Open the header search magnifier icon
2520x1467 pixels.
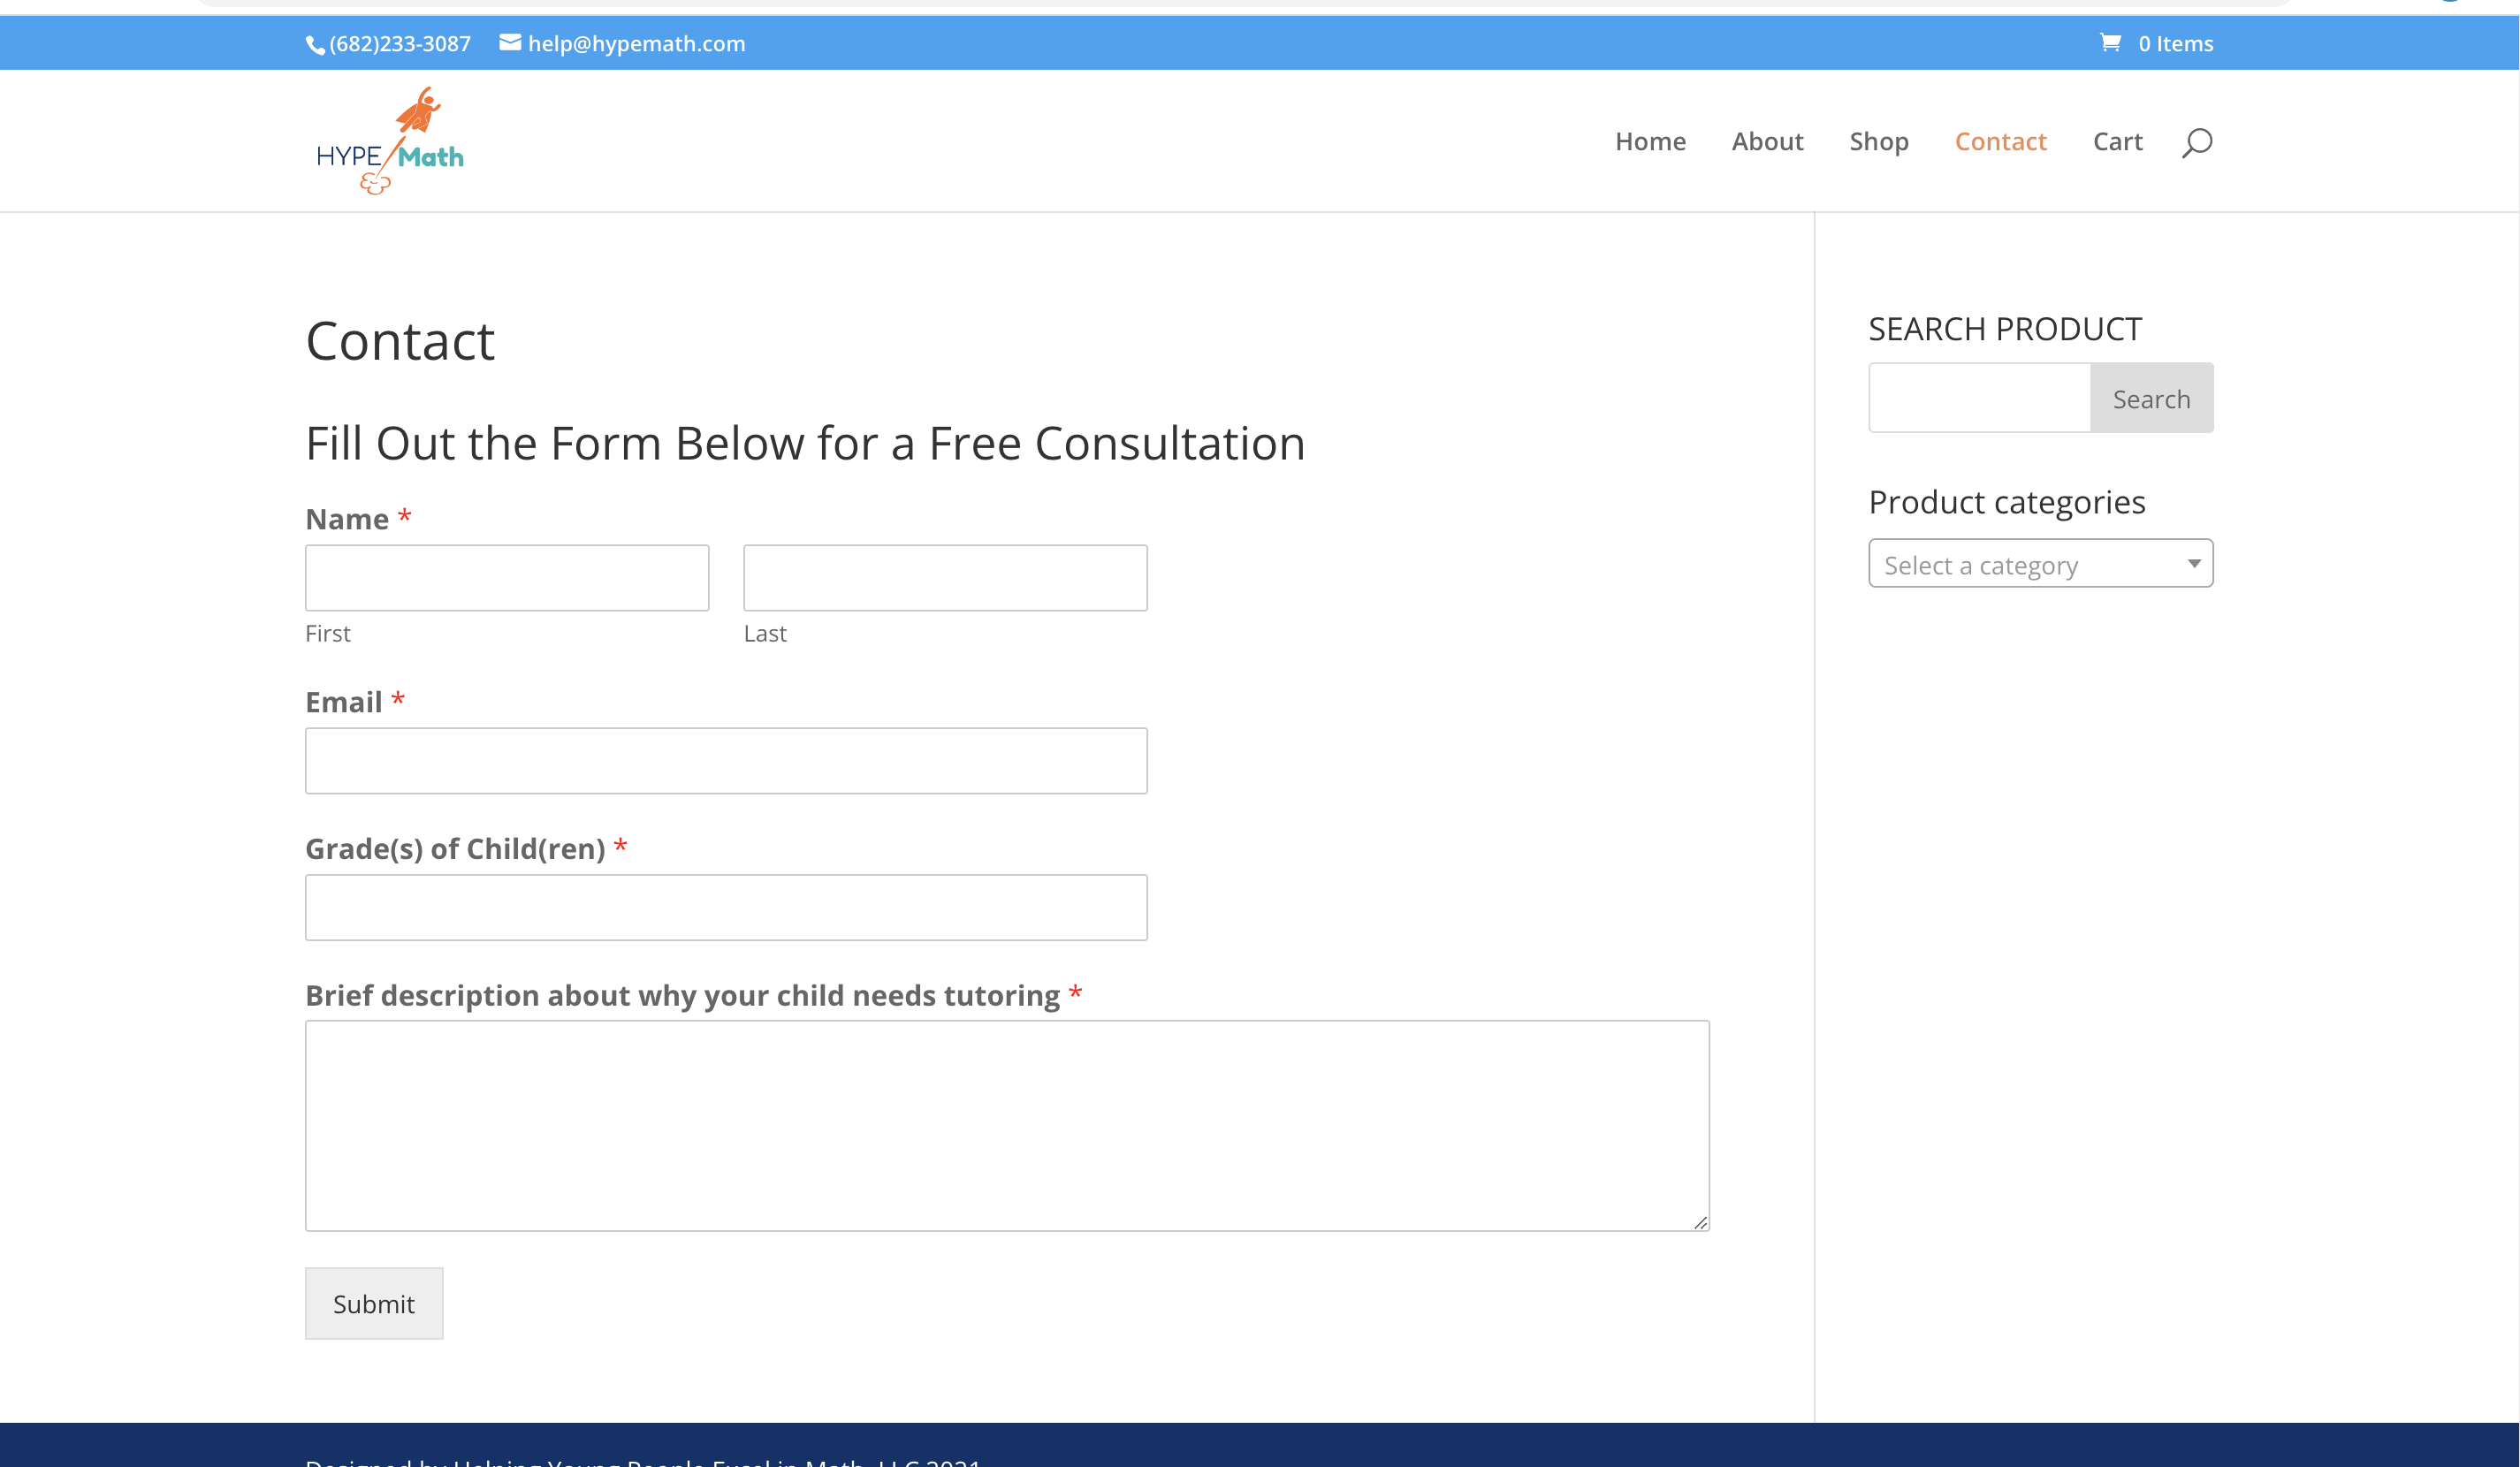[x=2196, y=142]
